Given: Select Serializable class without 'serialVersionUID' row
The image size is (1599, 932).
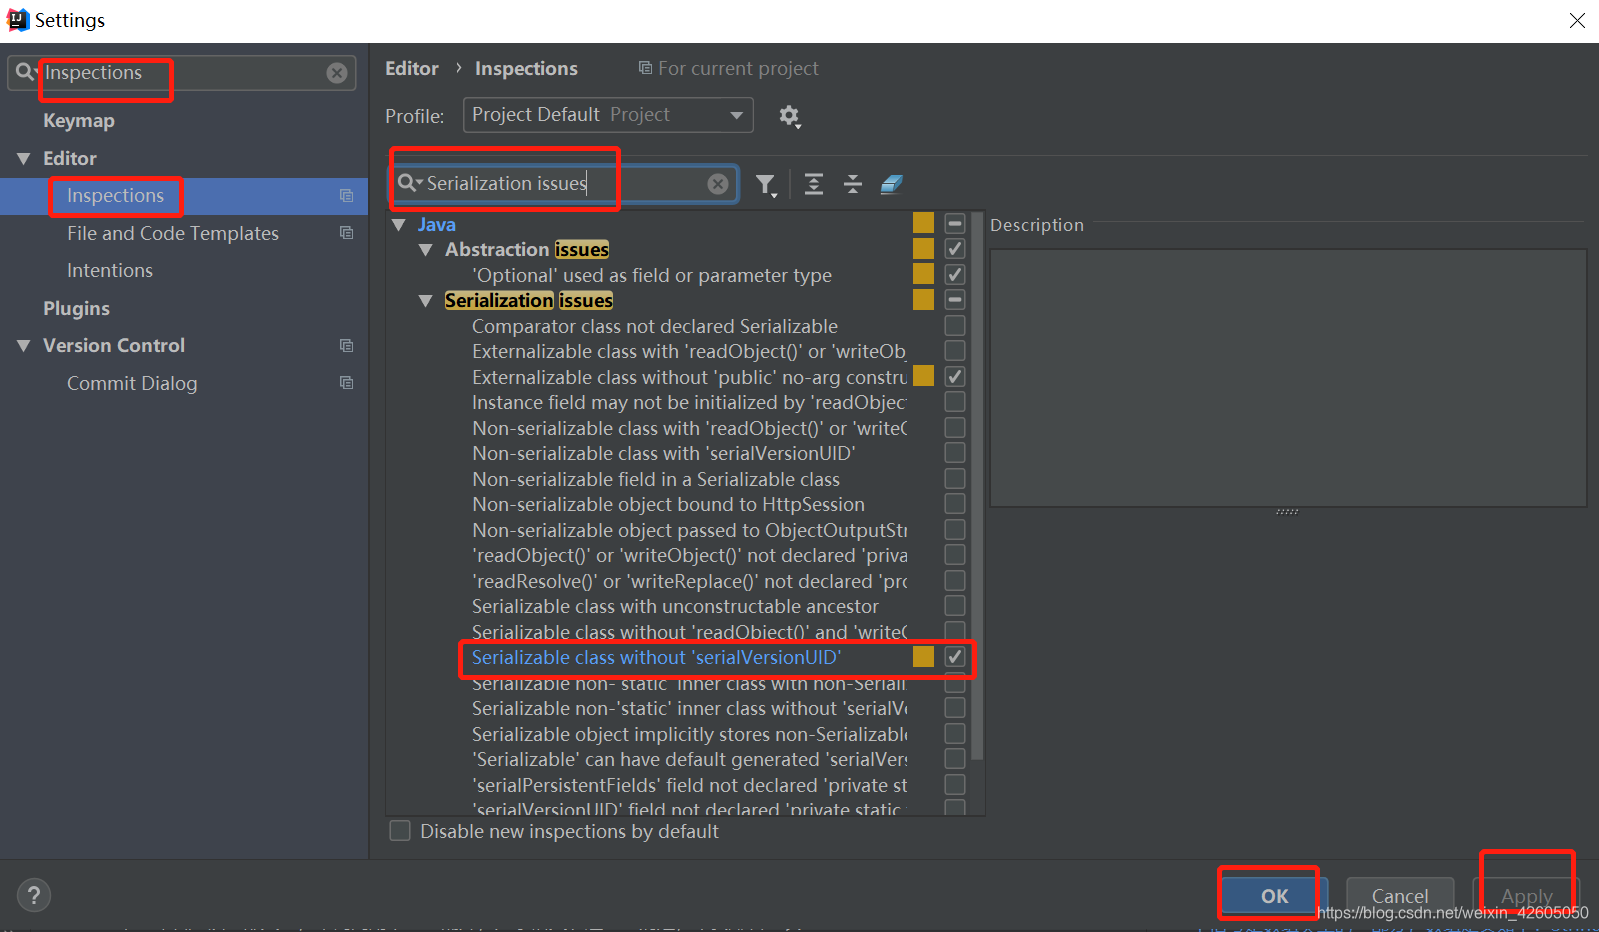Looking at the screenshot, I should [x=657, y=657].
